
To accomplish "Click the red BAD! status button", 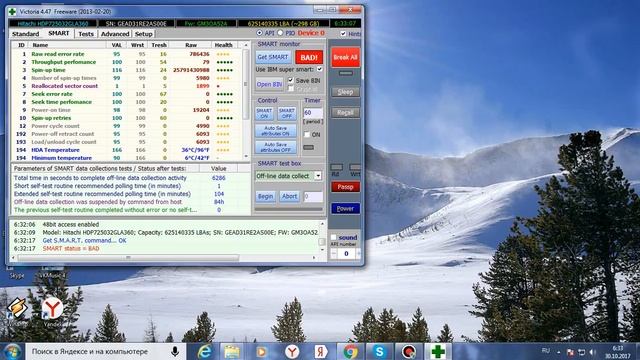I will (x=309, y=57).
